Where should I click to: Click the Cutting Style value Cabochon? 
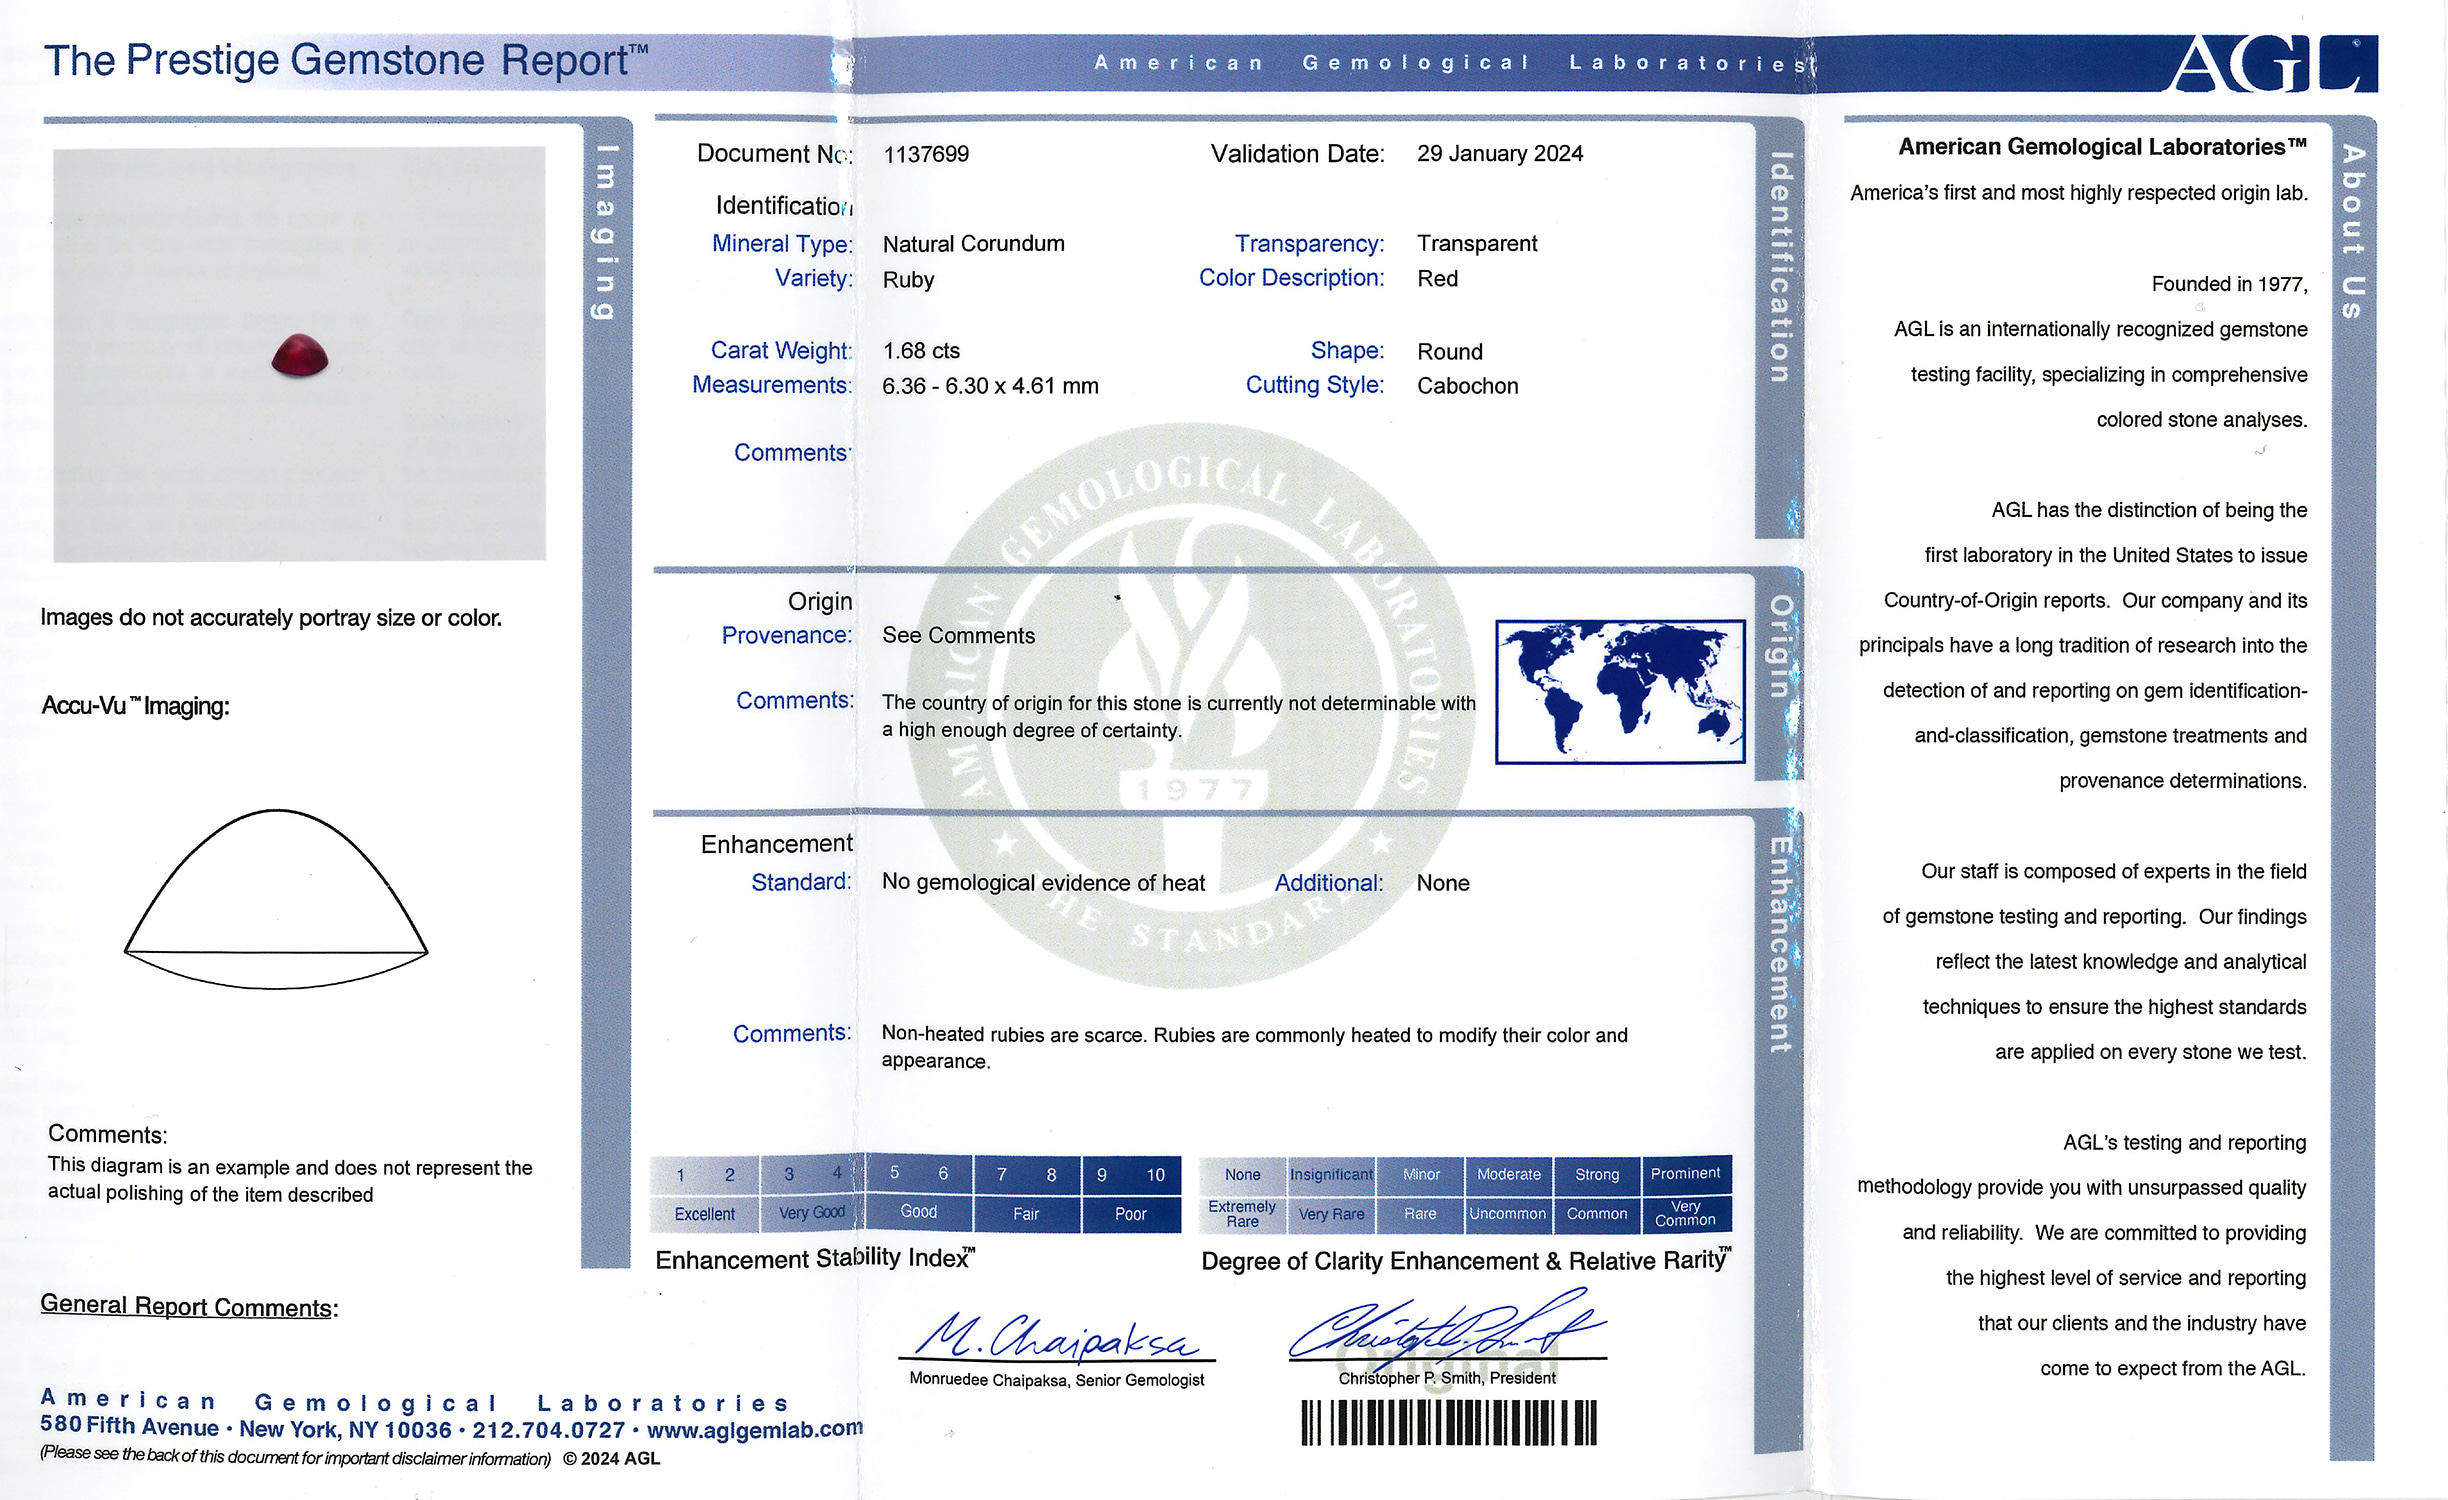click(1467, 386)
